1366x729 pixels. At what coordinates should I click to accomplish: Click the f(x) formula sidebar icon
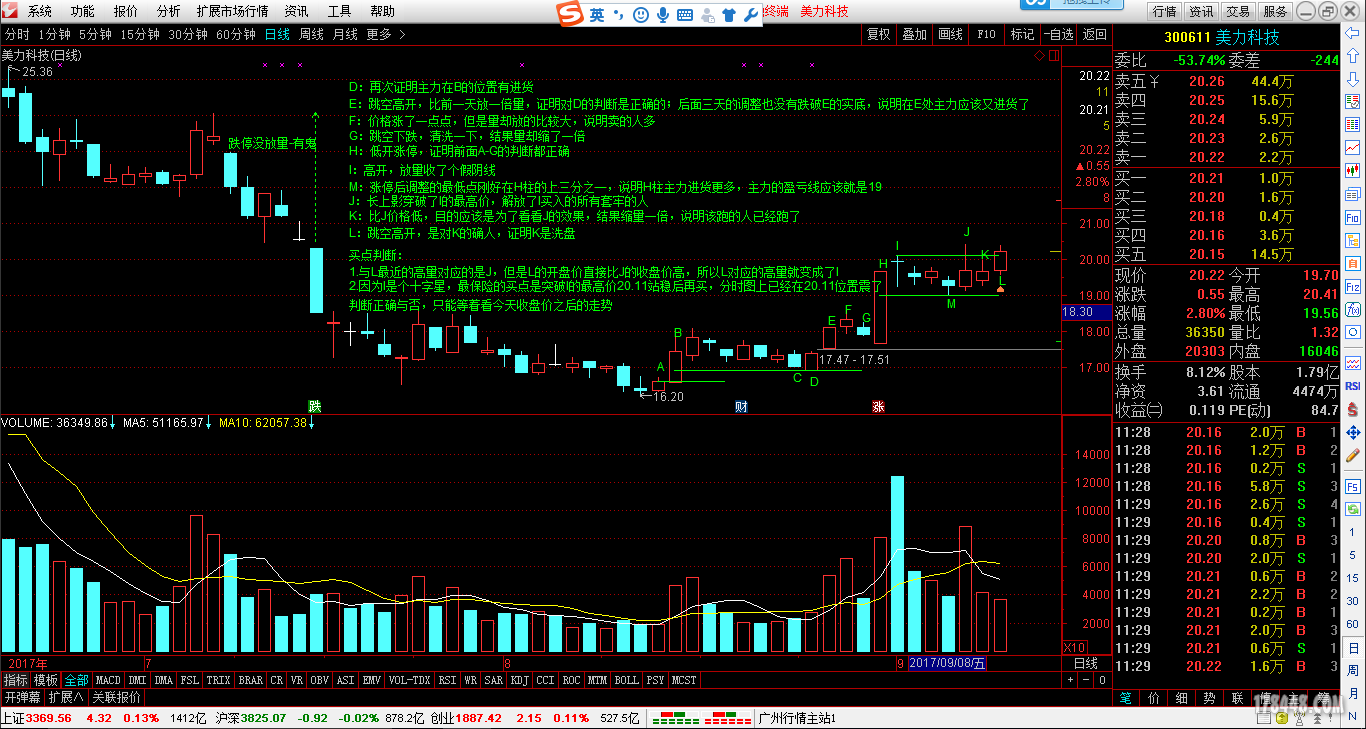click(x=1352, y=309)
